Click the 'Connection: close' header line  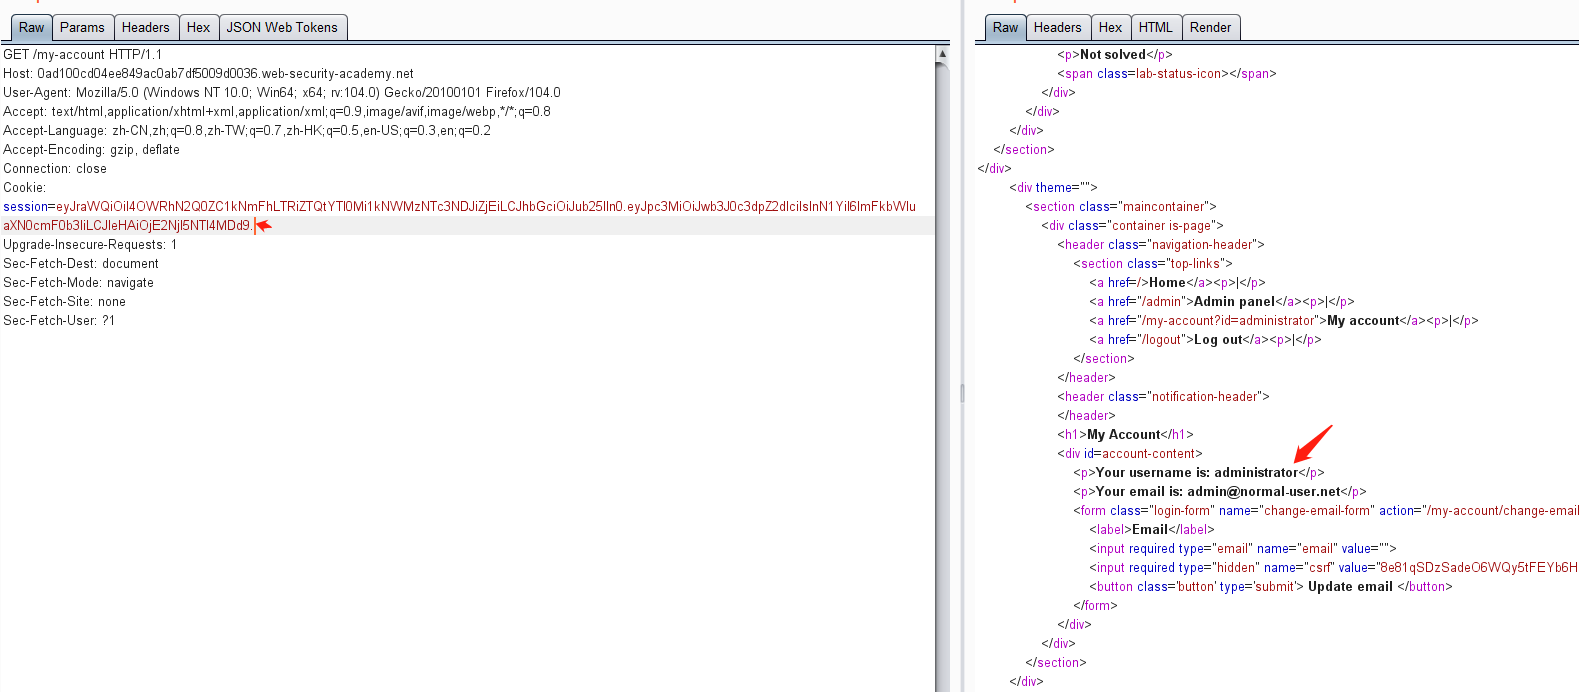[x=55, y=169]
